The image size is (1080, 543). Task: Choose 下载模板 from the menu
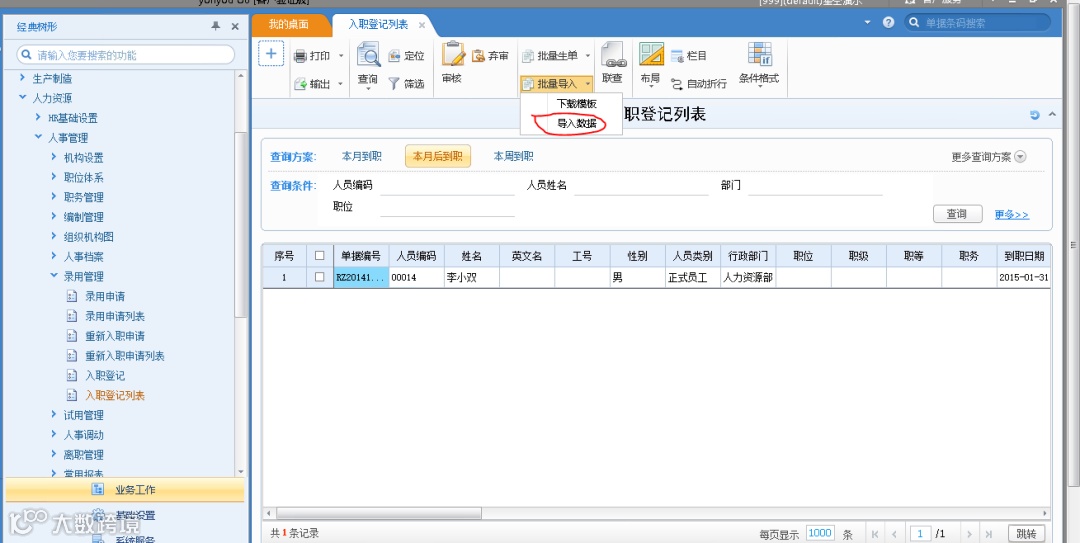click(x=576, y=103)
